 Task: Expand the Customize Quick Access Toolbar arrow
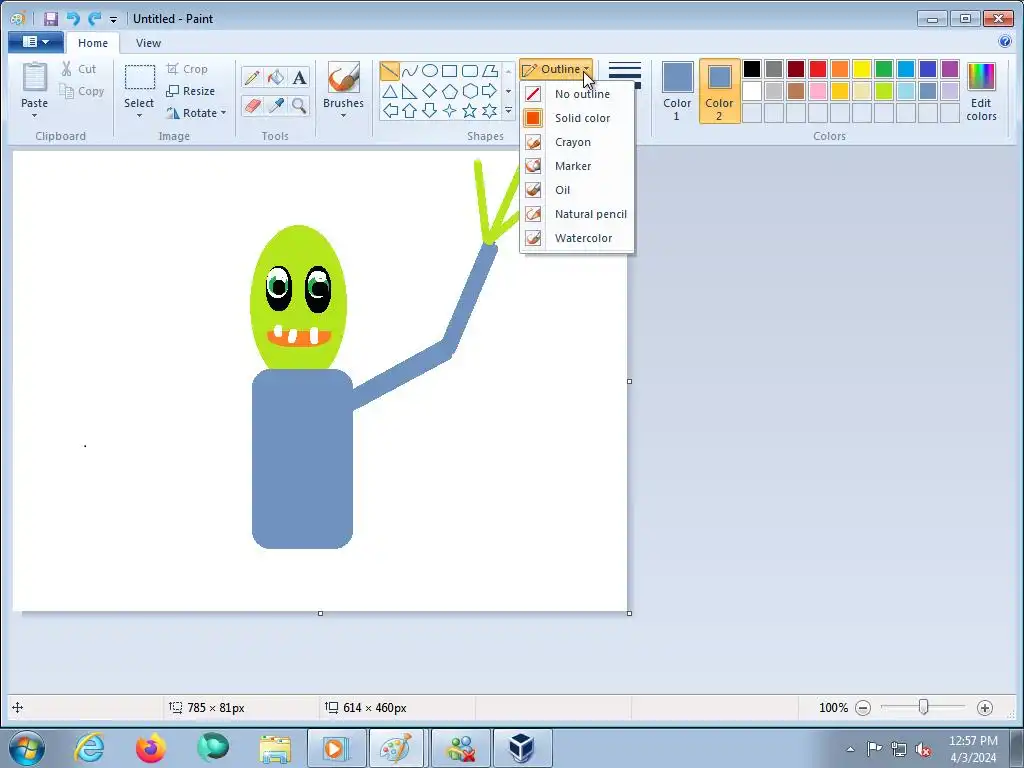point(113,20)
